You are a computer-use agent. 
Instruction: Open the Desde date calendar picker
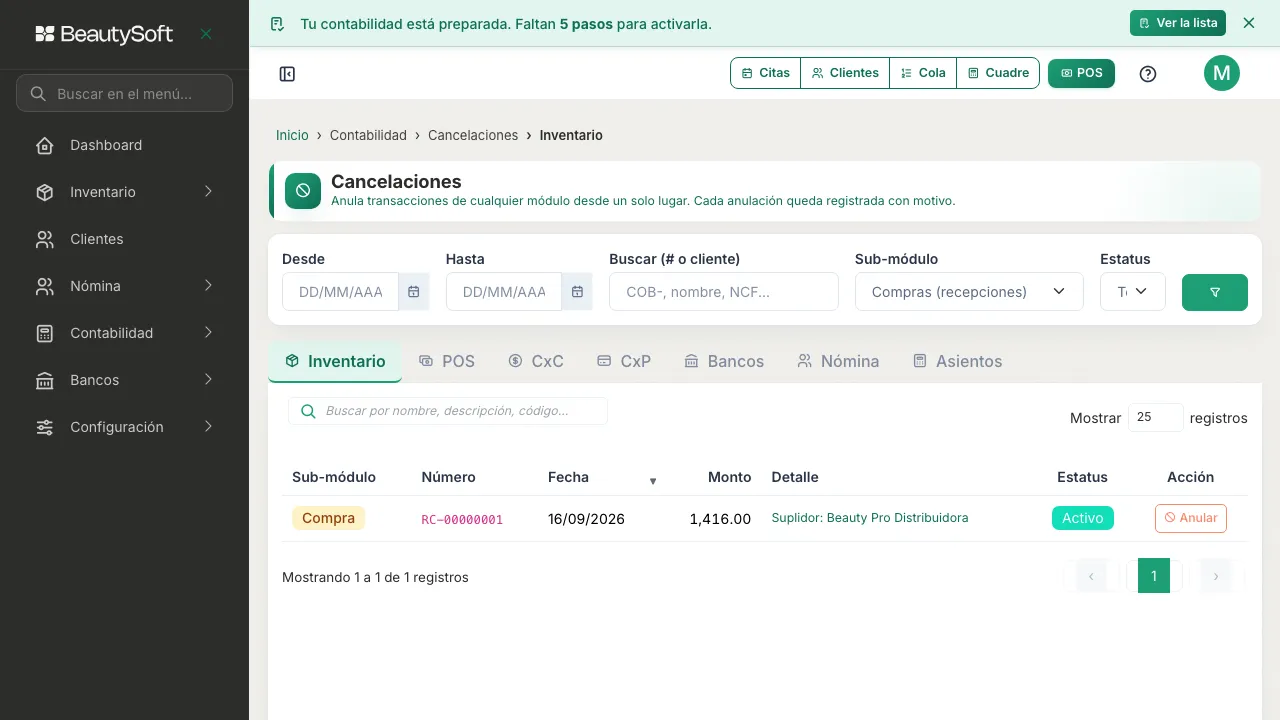pyautogui.click(x=413, y=292)
